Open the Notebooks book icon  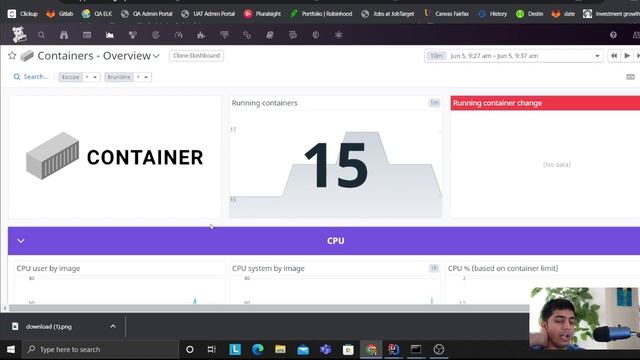[270, 35]
